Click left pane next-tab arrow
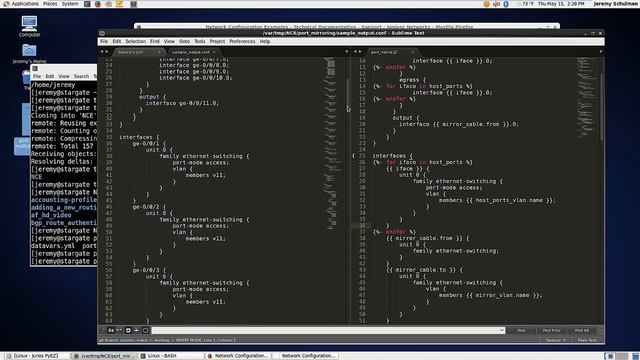This screenshot has width=640, height=360. [x=107, y=52]
